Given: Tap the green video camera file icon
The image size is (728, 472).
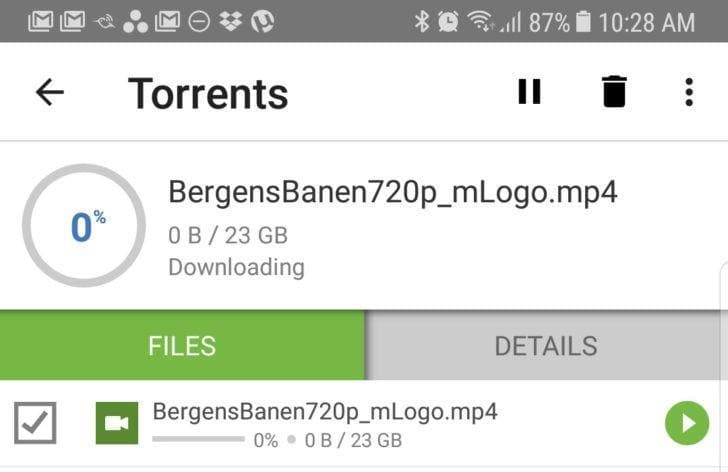Looking at the screenshot, I should (x=117, y=423).
